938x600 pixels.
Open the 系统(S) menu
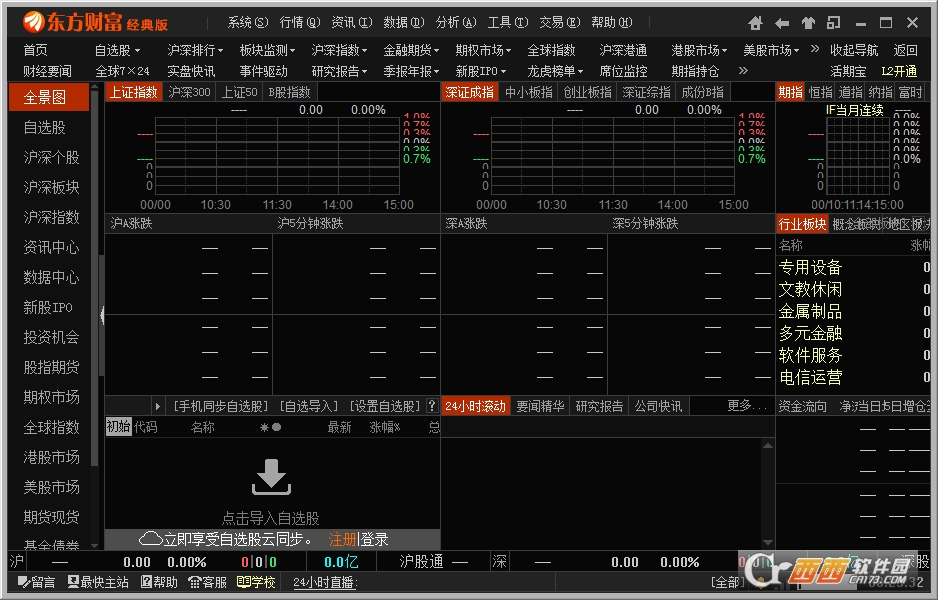[x=248, y=23]
